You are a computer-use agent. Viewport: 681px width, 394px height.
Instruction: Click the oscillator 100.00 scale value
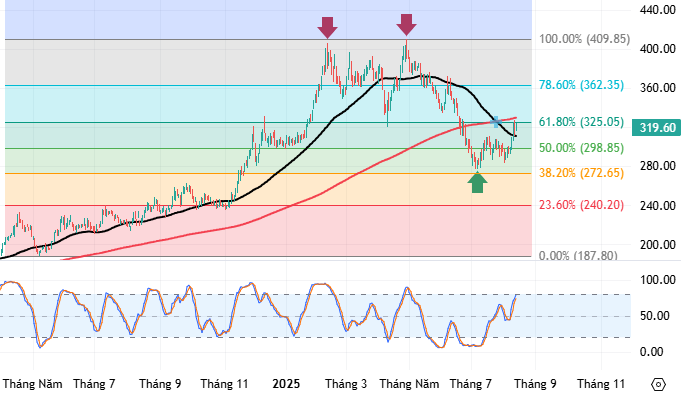(658, 280)
